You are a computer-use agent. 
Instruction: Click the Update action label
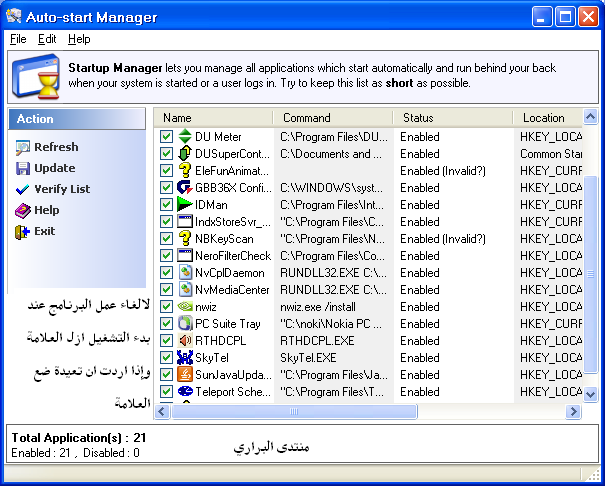pyautogui.click(x=55, y=168)
